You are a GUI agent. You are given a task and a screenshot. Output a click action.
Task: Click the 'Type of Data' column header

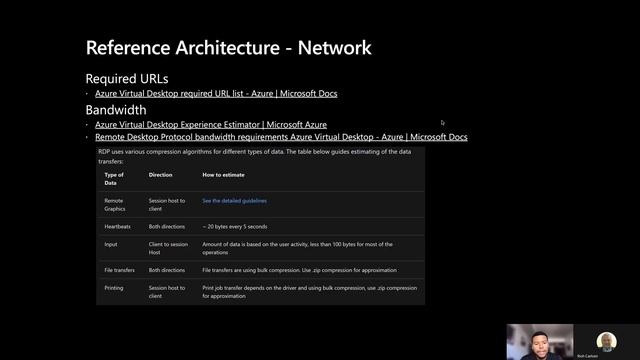(x=114, y=179)
